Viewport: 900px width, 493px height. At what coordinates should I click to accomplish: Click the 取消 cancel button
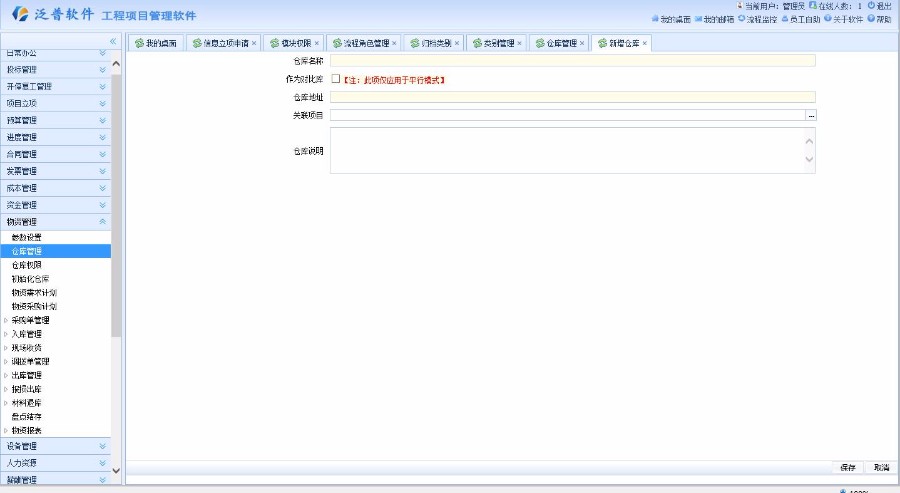[880, 467]
